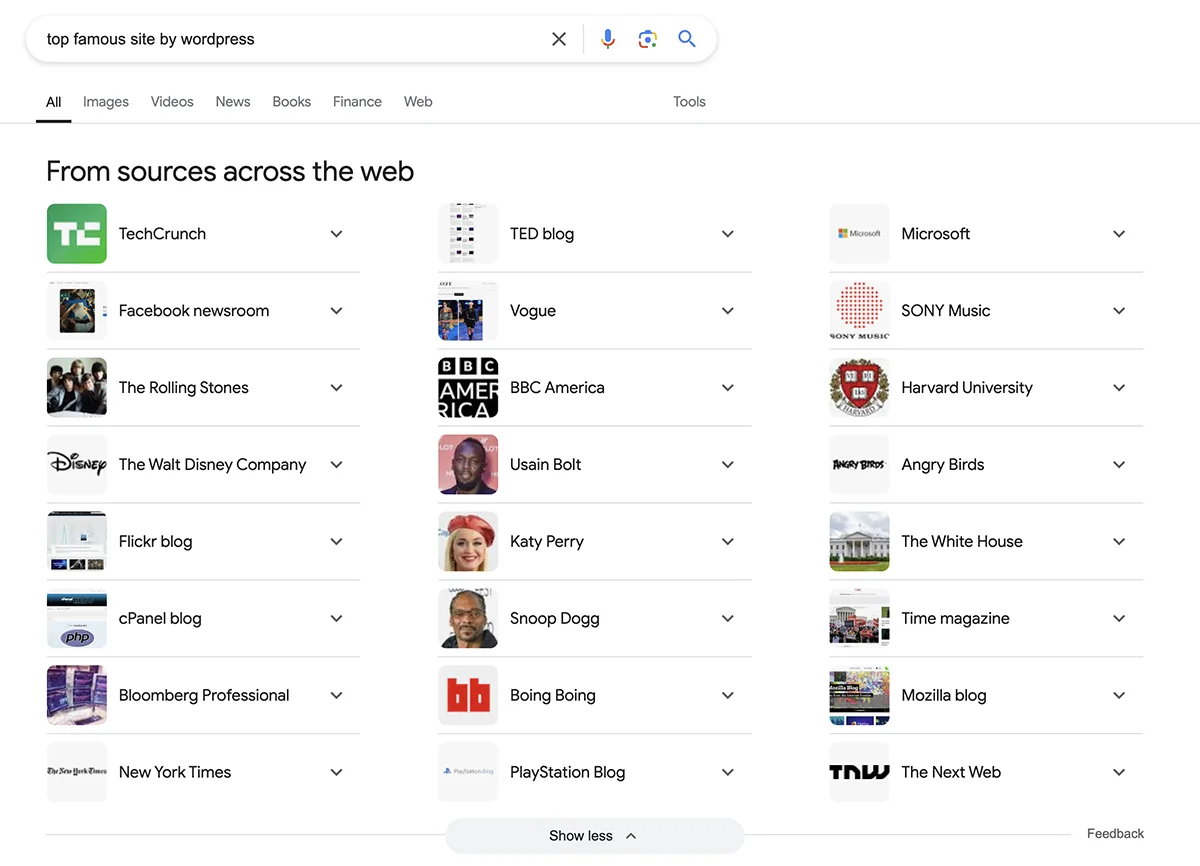Click the Disney logo thumbnail
This screenshot has height=866, width=1200.
[77, 465]
